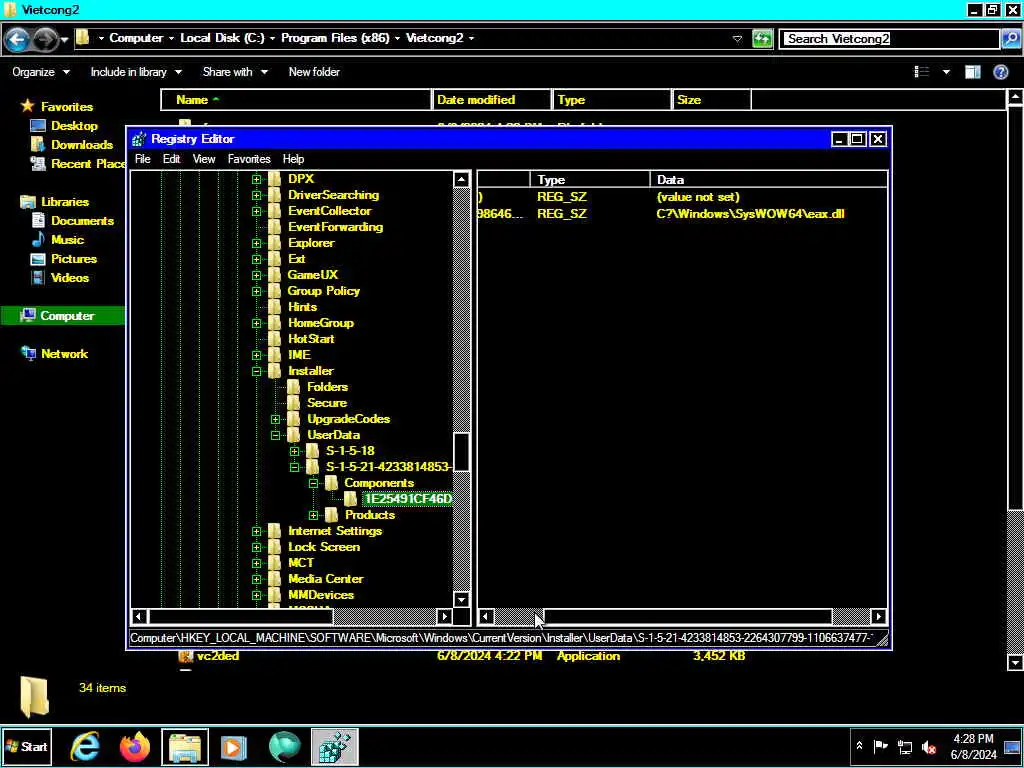Viewport: 1024px width, 768px height.
Task: Open the view options dropdown arrow
Action: pyautogui.click(x=946, y=72)
